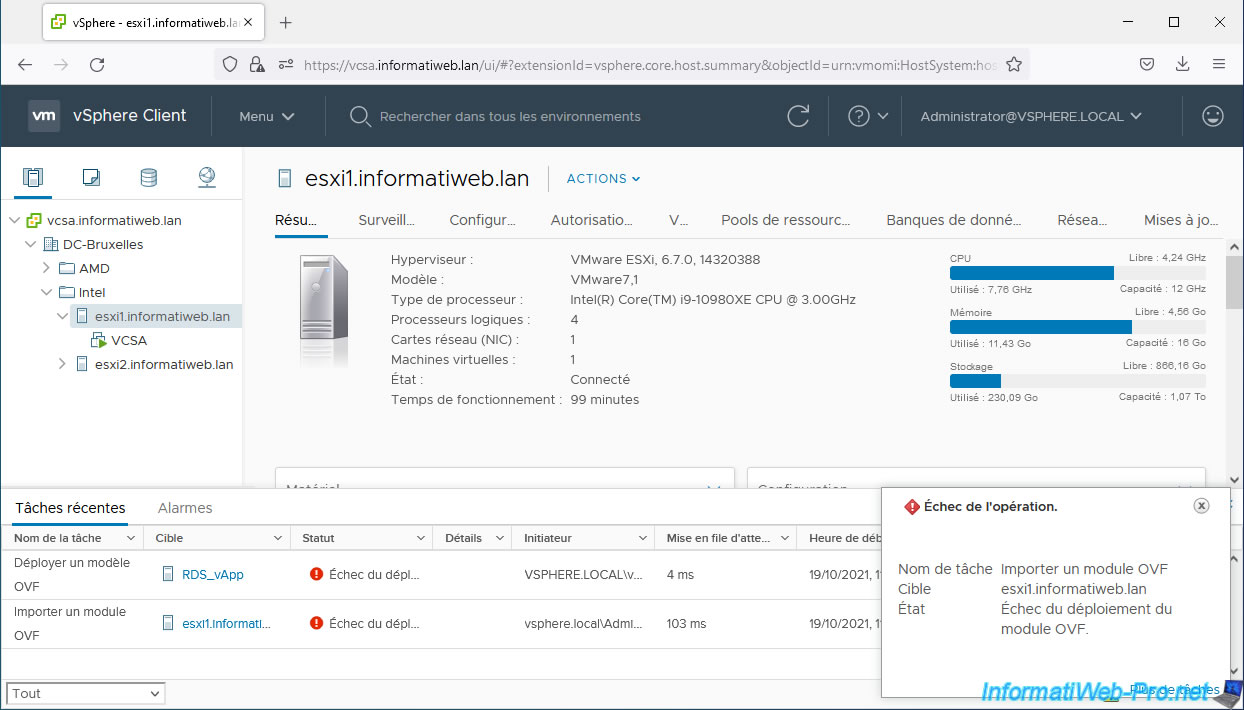Open the Administrator@VSPHERE.LOCAL user dropdown
The height and width of the screenshot is (710, 1244).
point(1031,116)
